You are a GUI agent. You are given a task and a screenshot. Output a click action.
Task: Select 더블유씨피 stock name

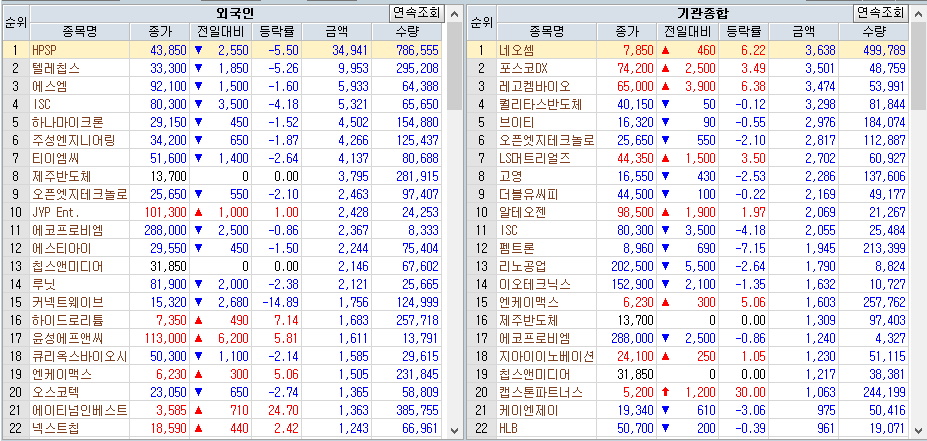pyautogui.click(x=529, y=194)
